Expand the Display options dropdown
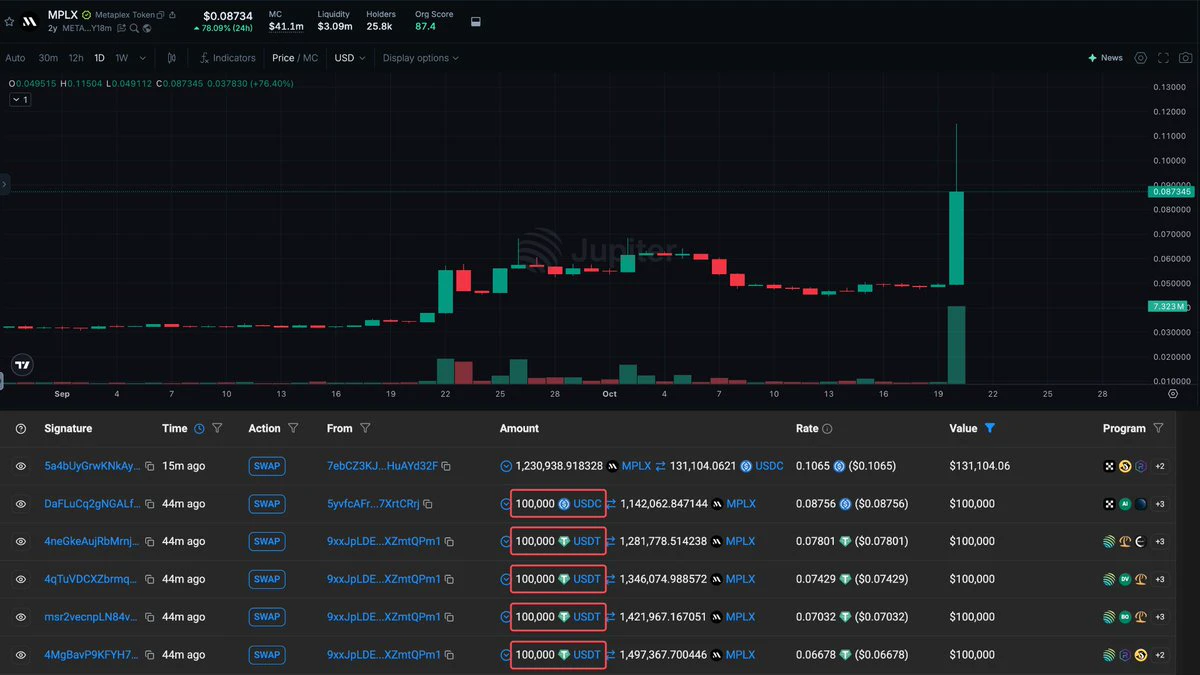 click(421, 58)
